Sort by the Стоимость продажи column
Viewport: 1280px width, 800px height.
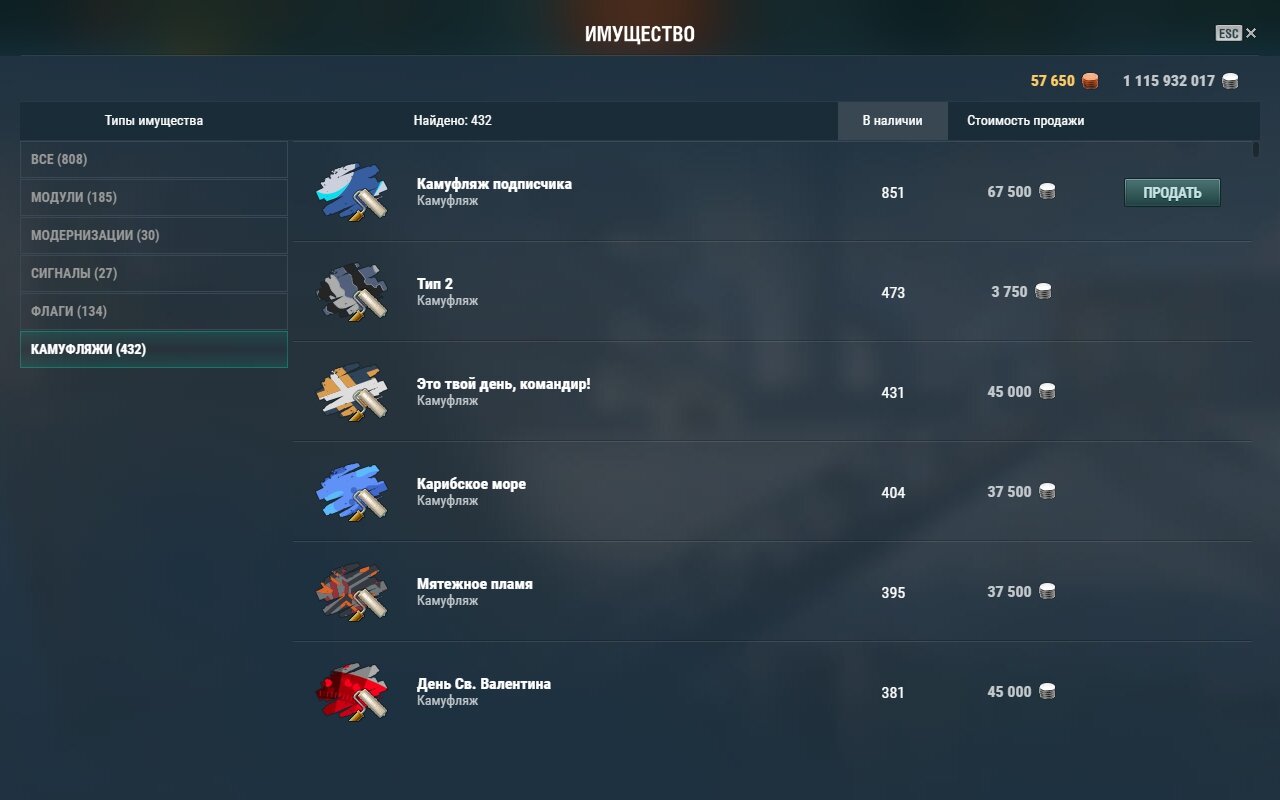[x=1025, y=121]
